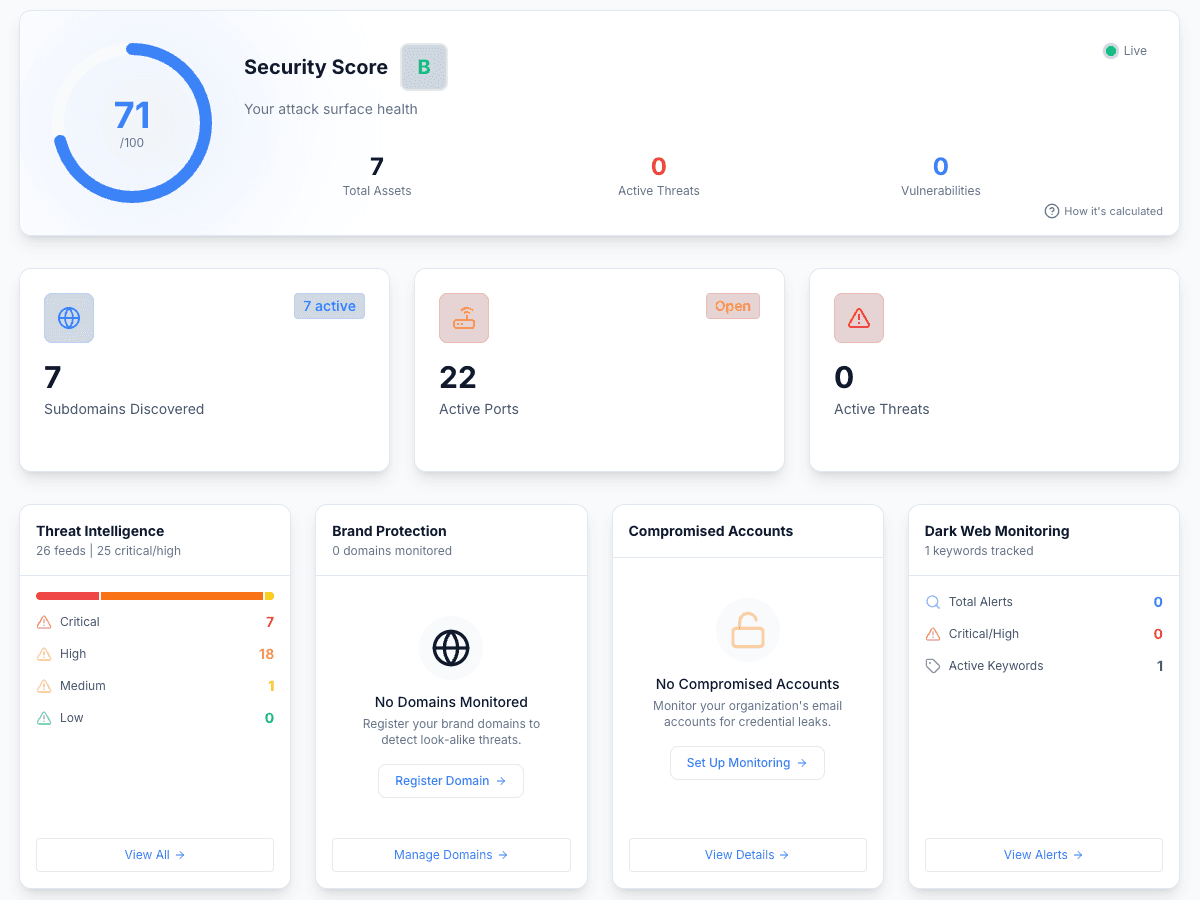The width and height of the screenshot is (1200, 900).
Task: Expand the High severity row details
Action: pos(155,653)
